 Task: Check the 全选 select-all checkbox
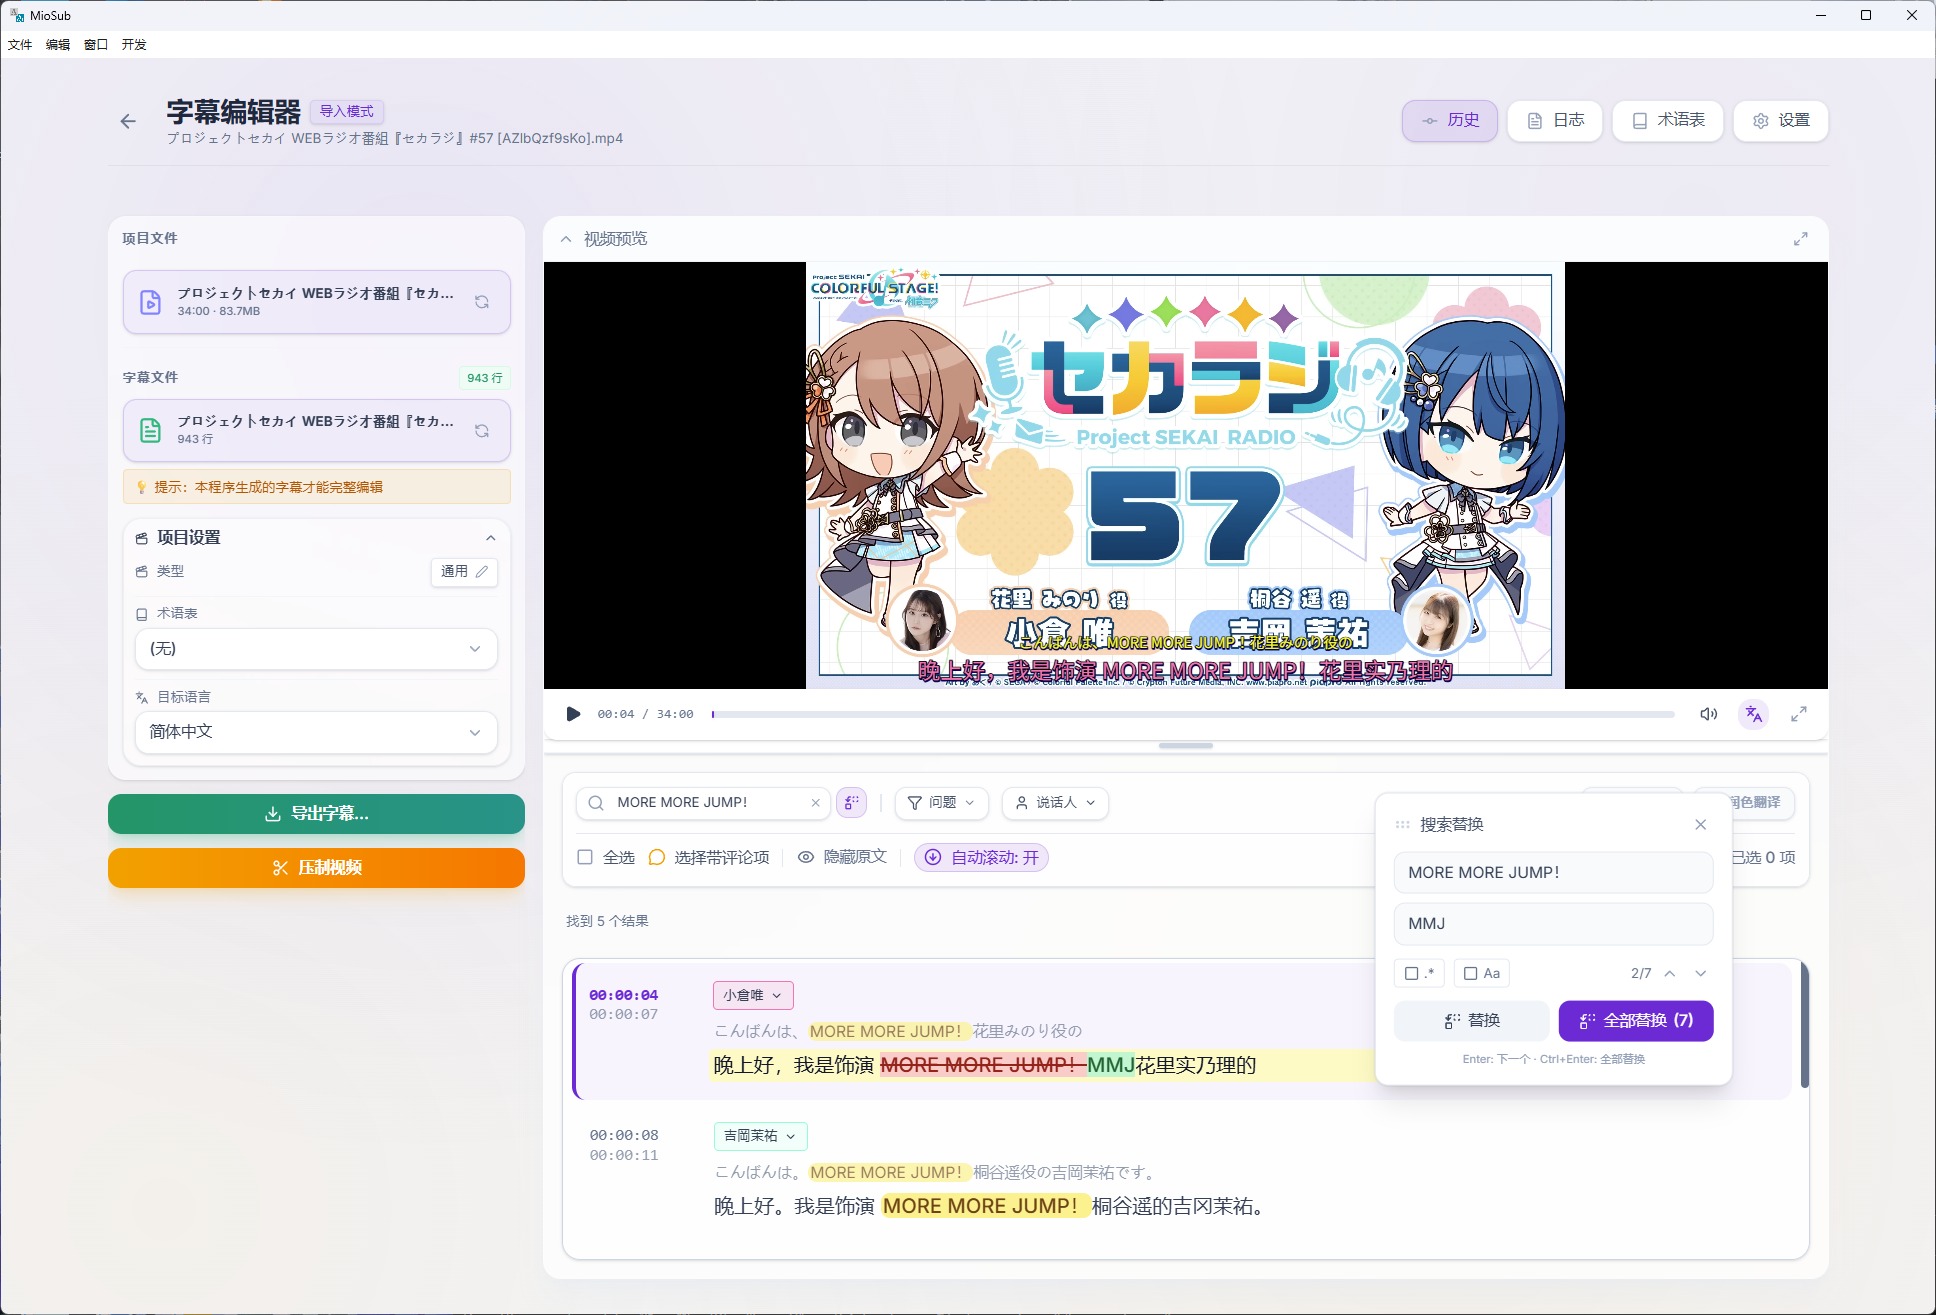(585, 858)
